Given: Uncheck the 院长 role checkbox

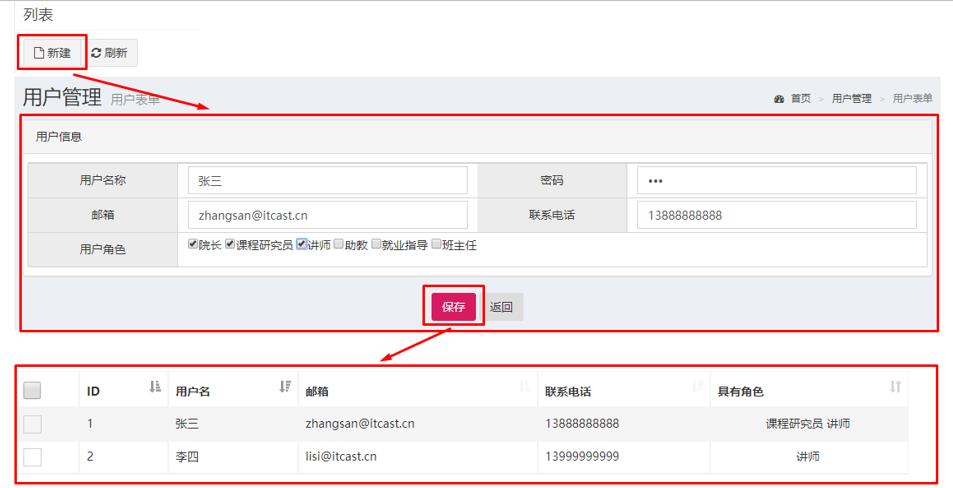Looking at the screenshot, I should tap(193, 244).
